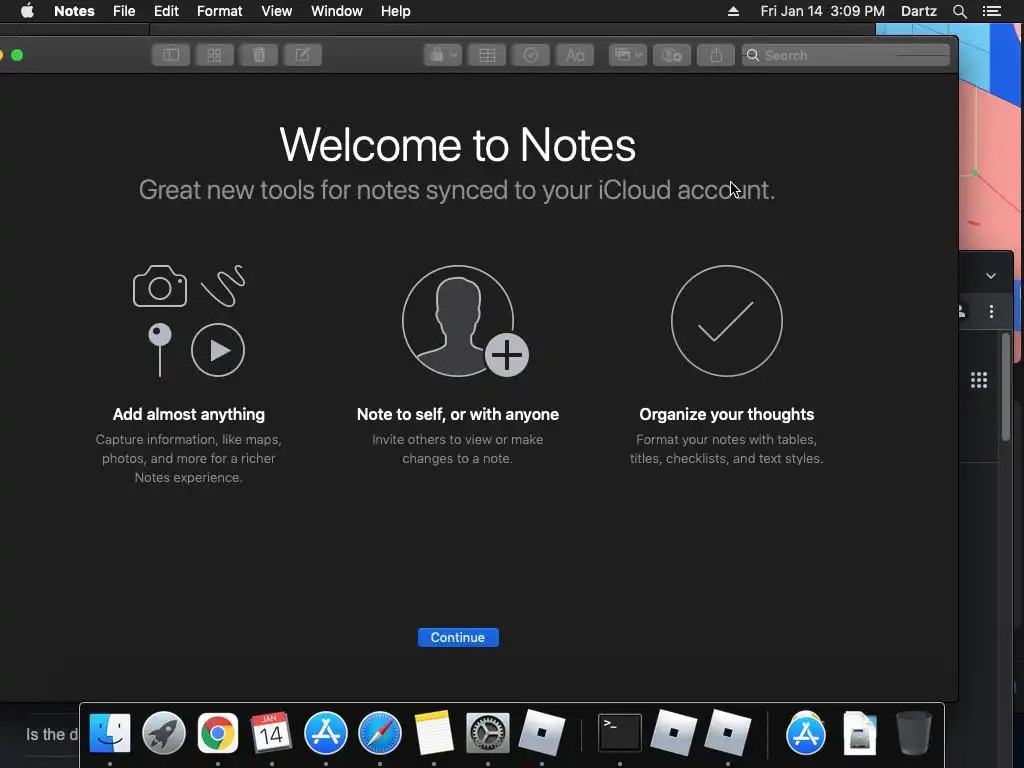The height and width of the screenshot is (768, 1024).
Task: Open Roblox icon right of Terminal
Action: (674, 733)
